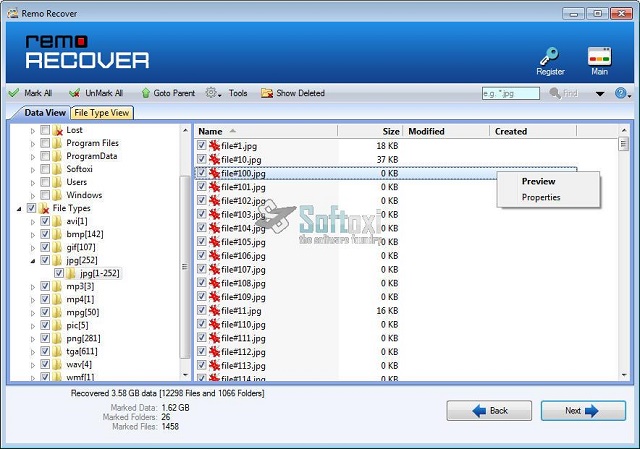640x449 pixels.
Task: Open dropdown arrow next to Find
Action: point(600,94)
